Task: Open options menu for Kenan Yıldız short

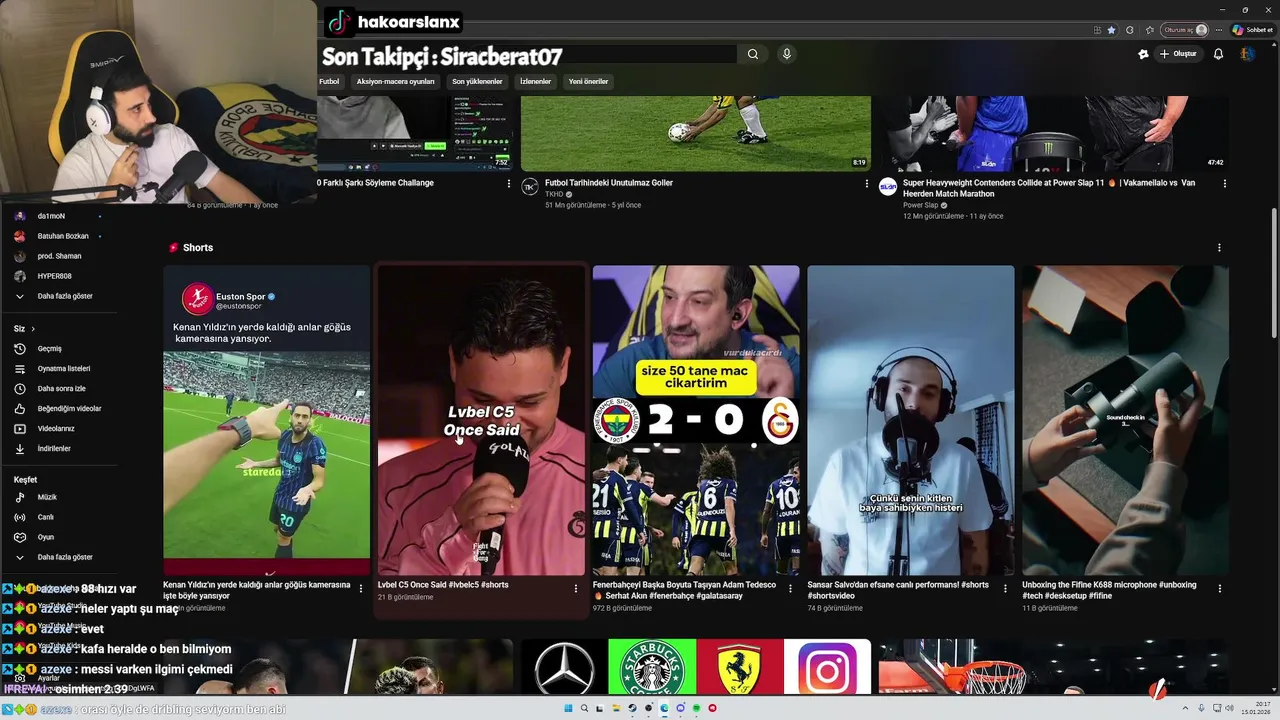Action: (x=361, y=588)
